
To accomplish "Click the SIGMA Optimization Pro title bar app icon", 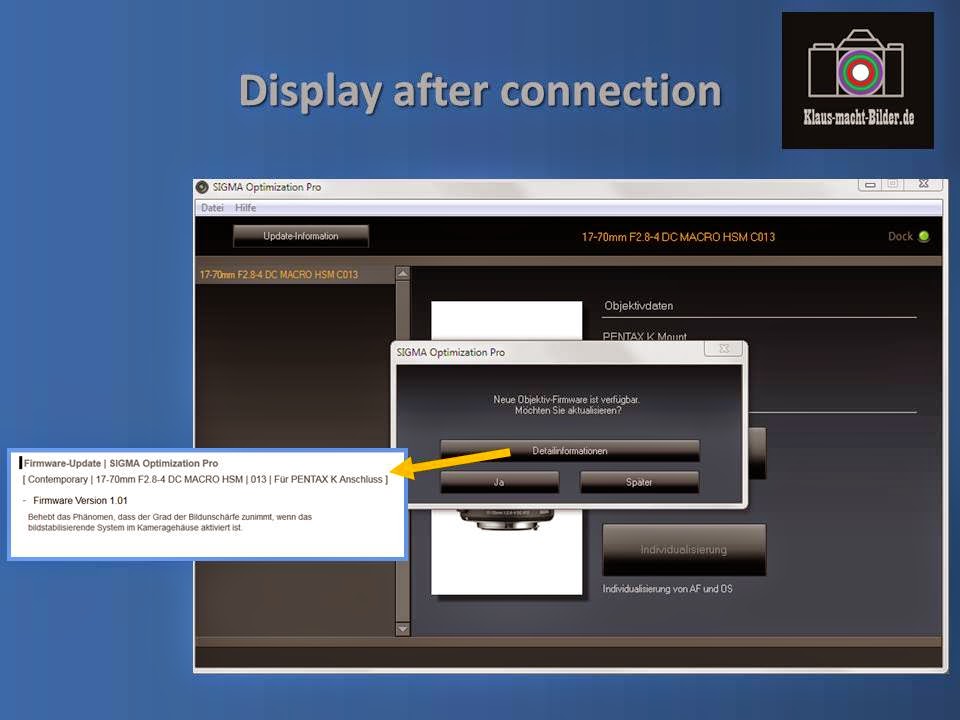I will coord(202,187).
